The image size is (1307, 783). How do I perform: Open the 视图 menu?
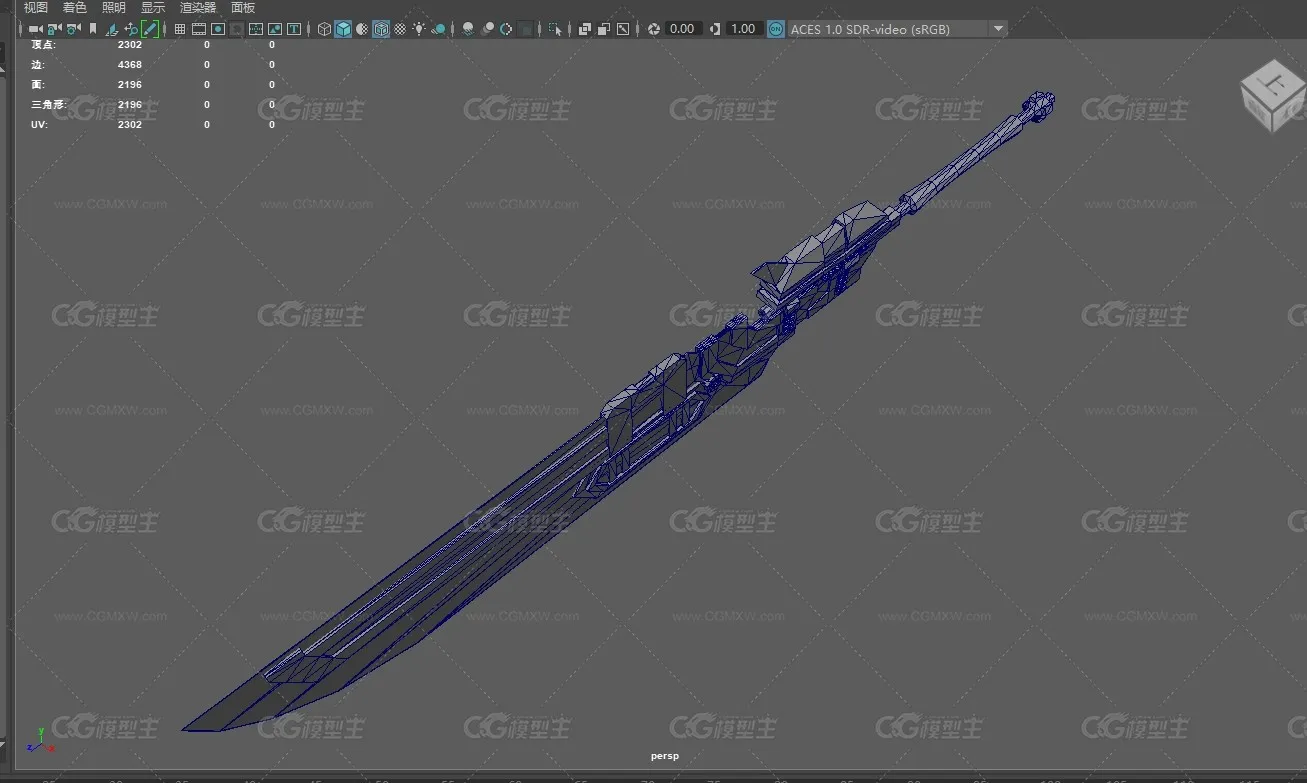[36, 7]
